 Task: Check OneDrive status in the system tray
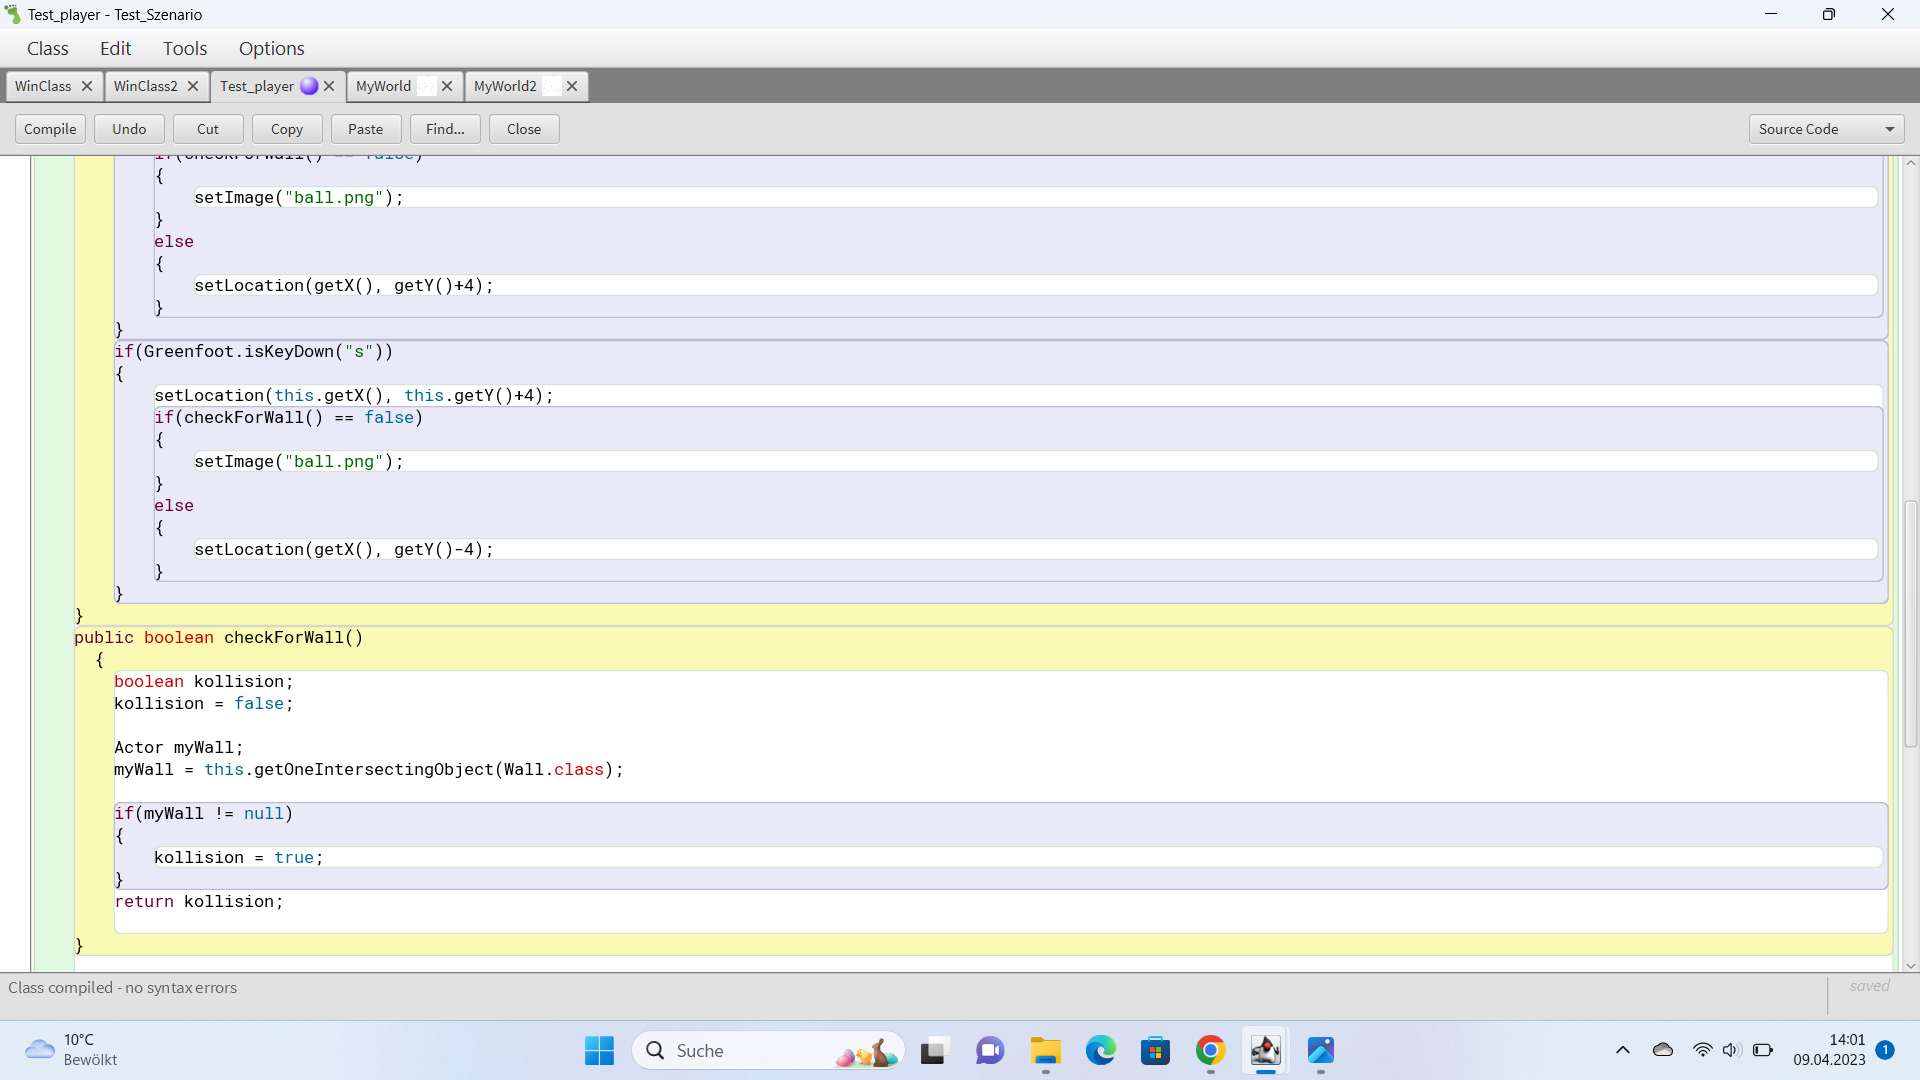[1662, 1050]
